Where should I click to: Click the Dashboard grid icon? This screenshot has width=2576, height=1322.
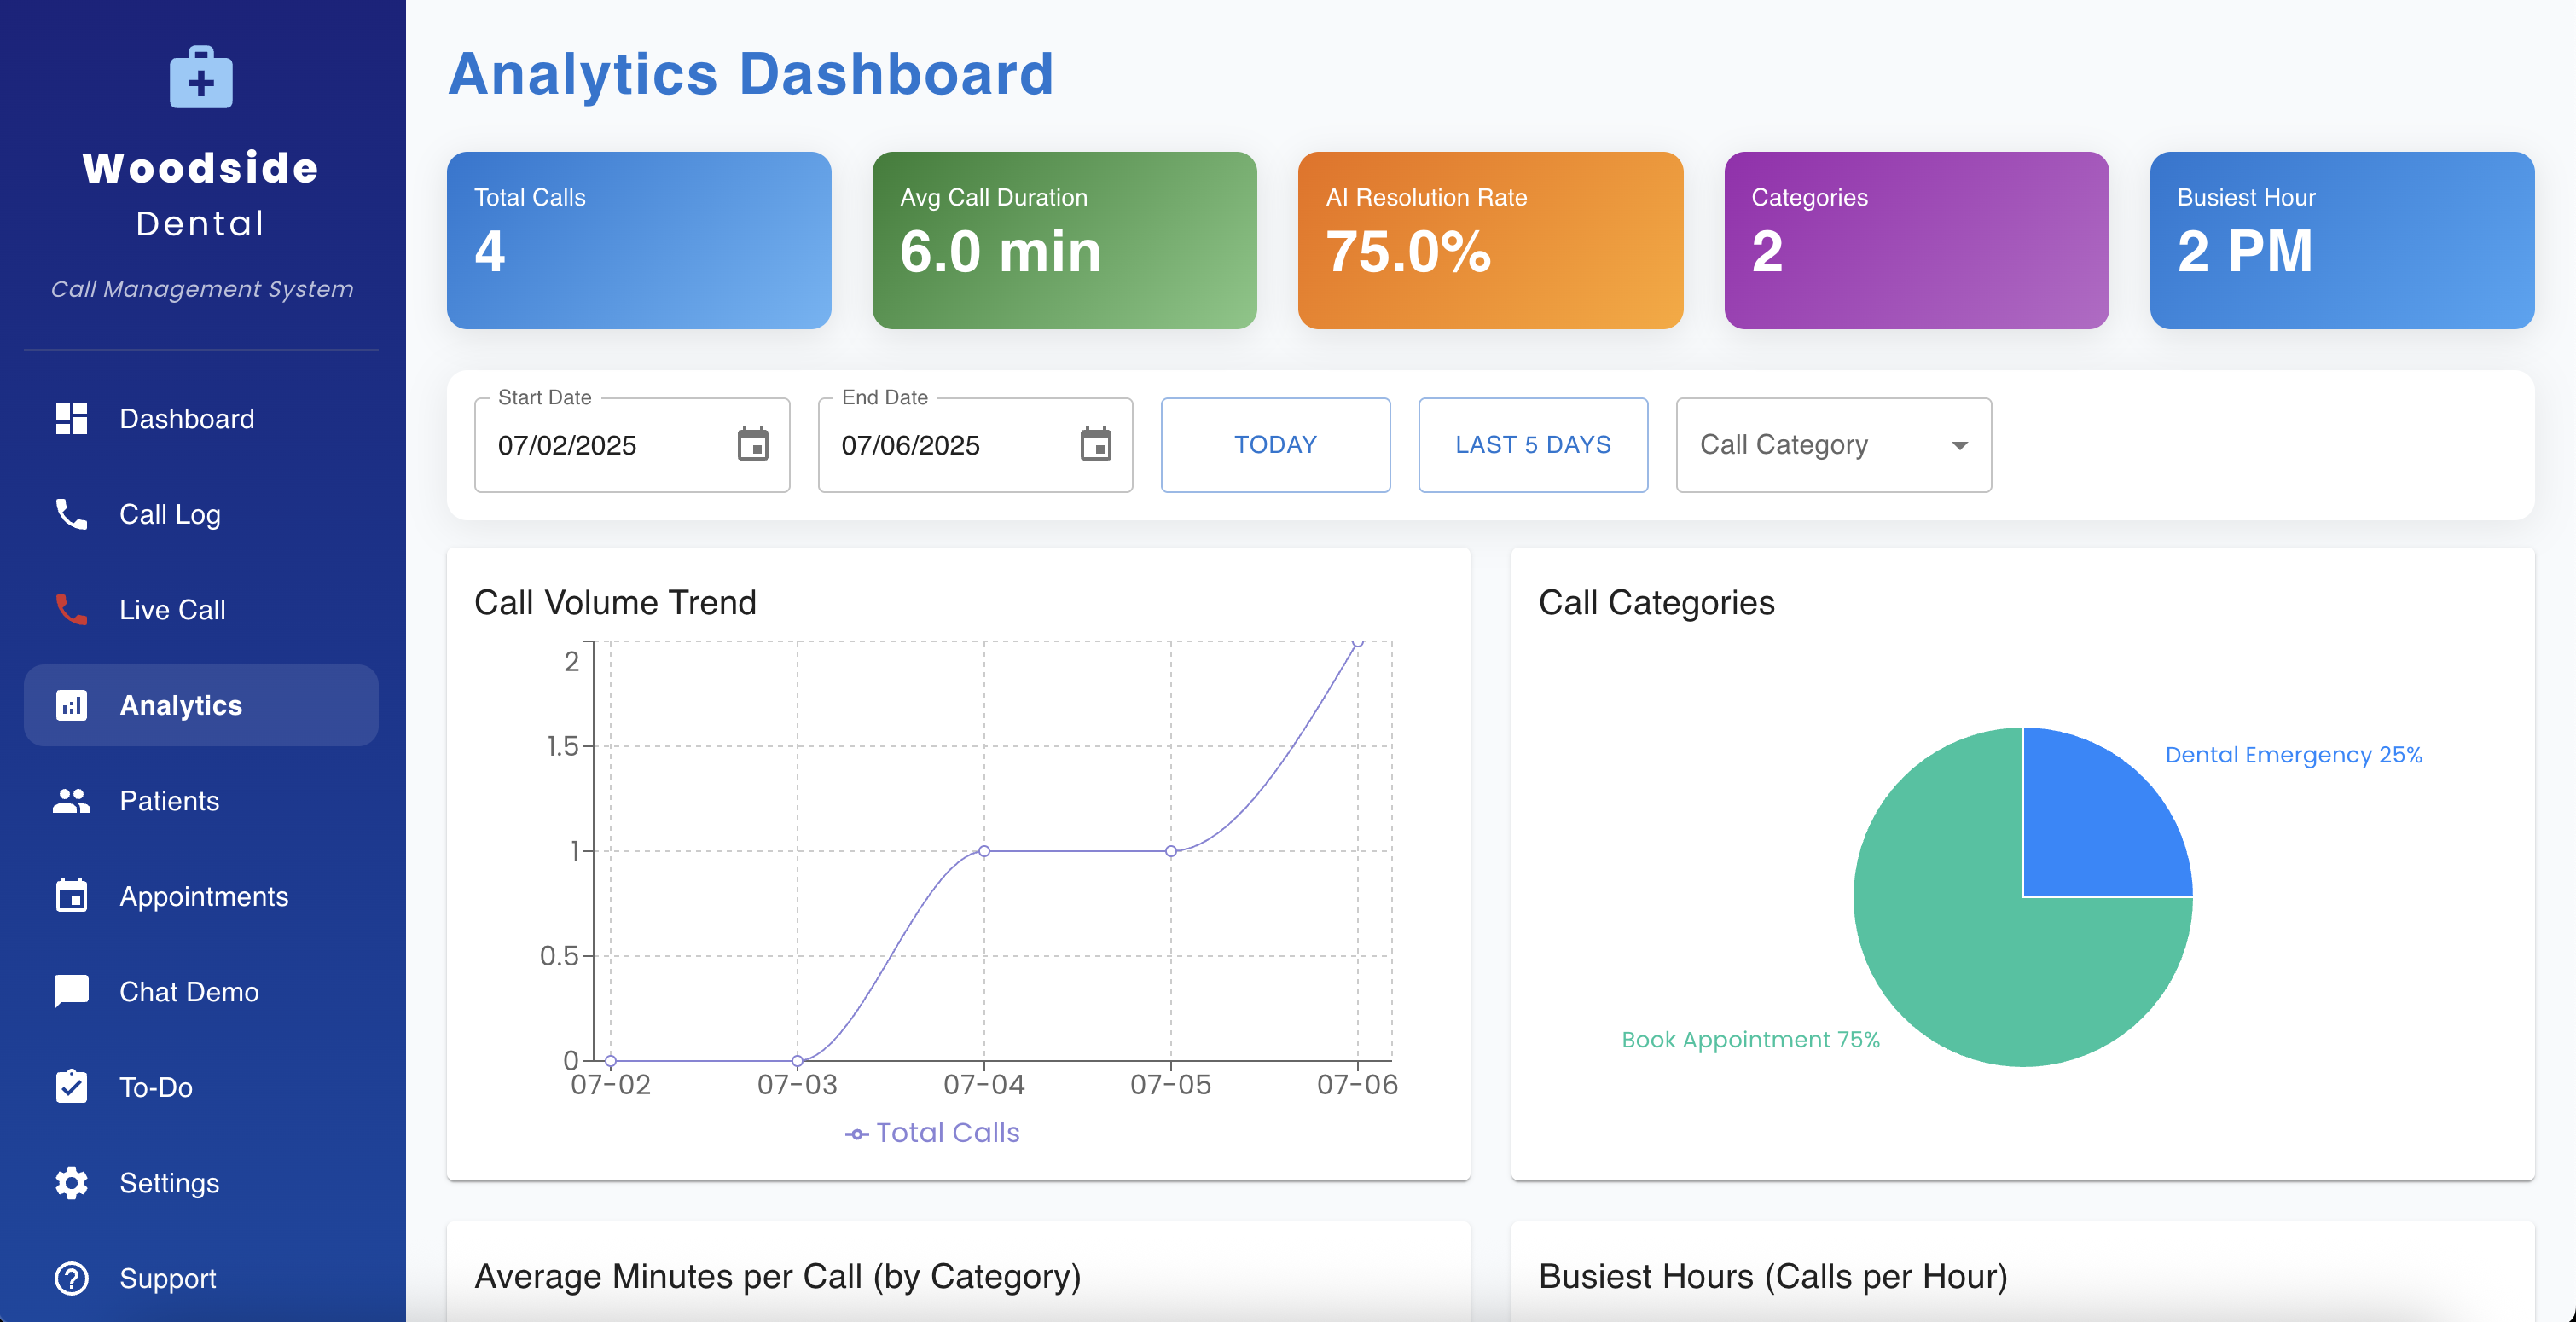click(71, 419)
